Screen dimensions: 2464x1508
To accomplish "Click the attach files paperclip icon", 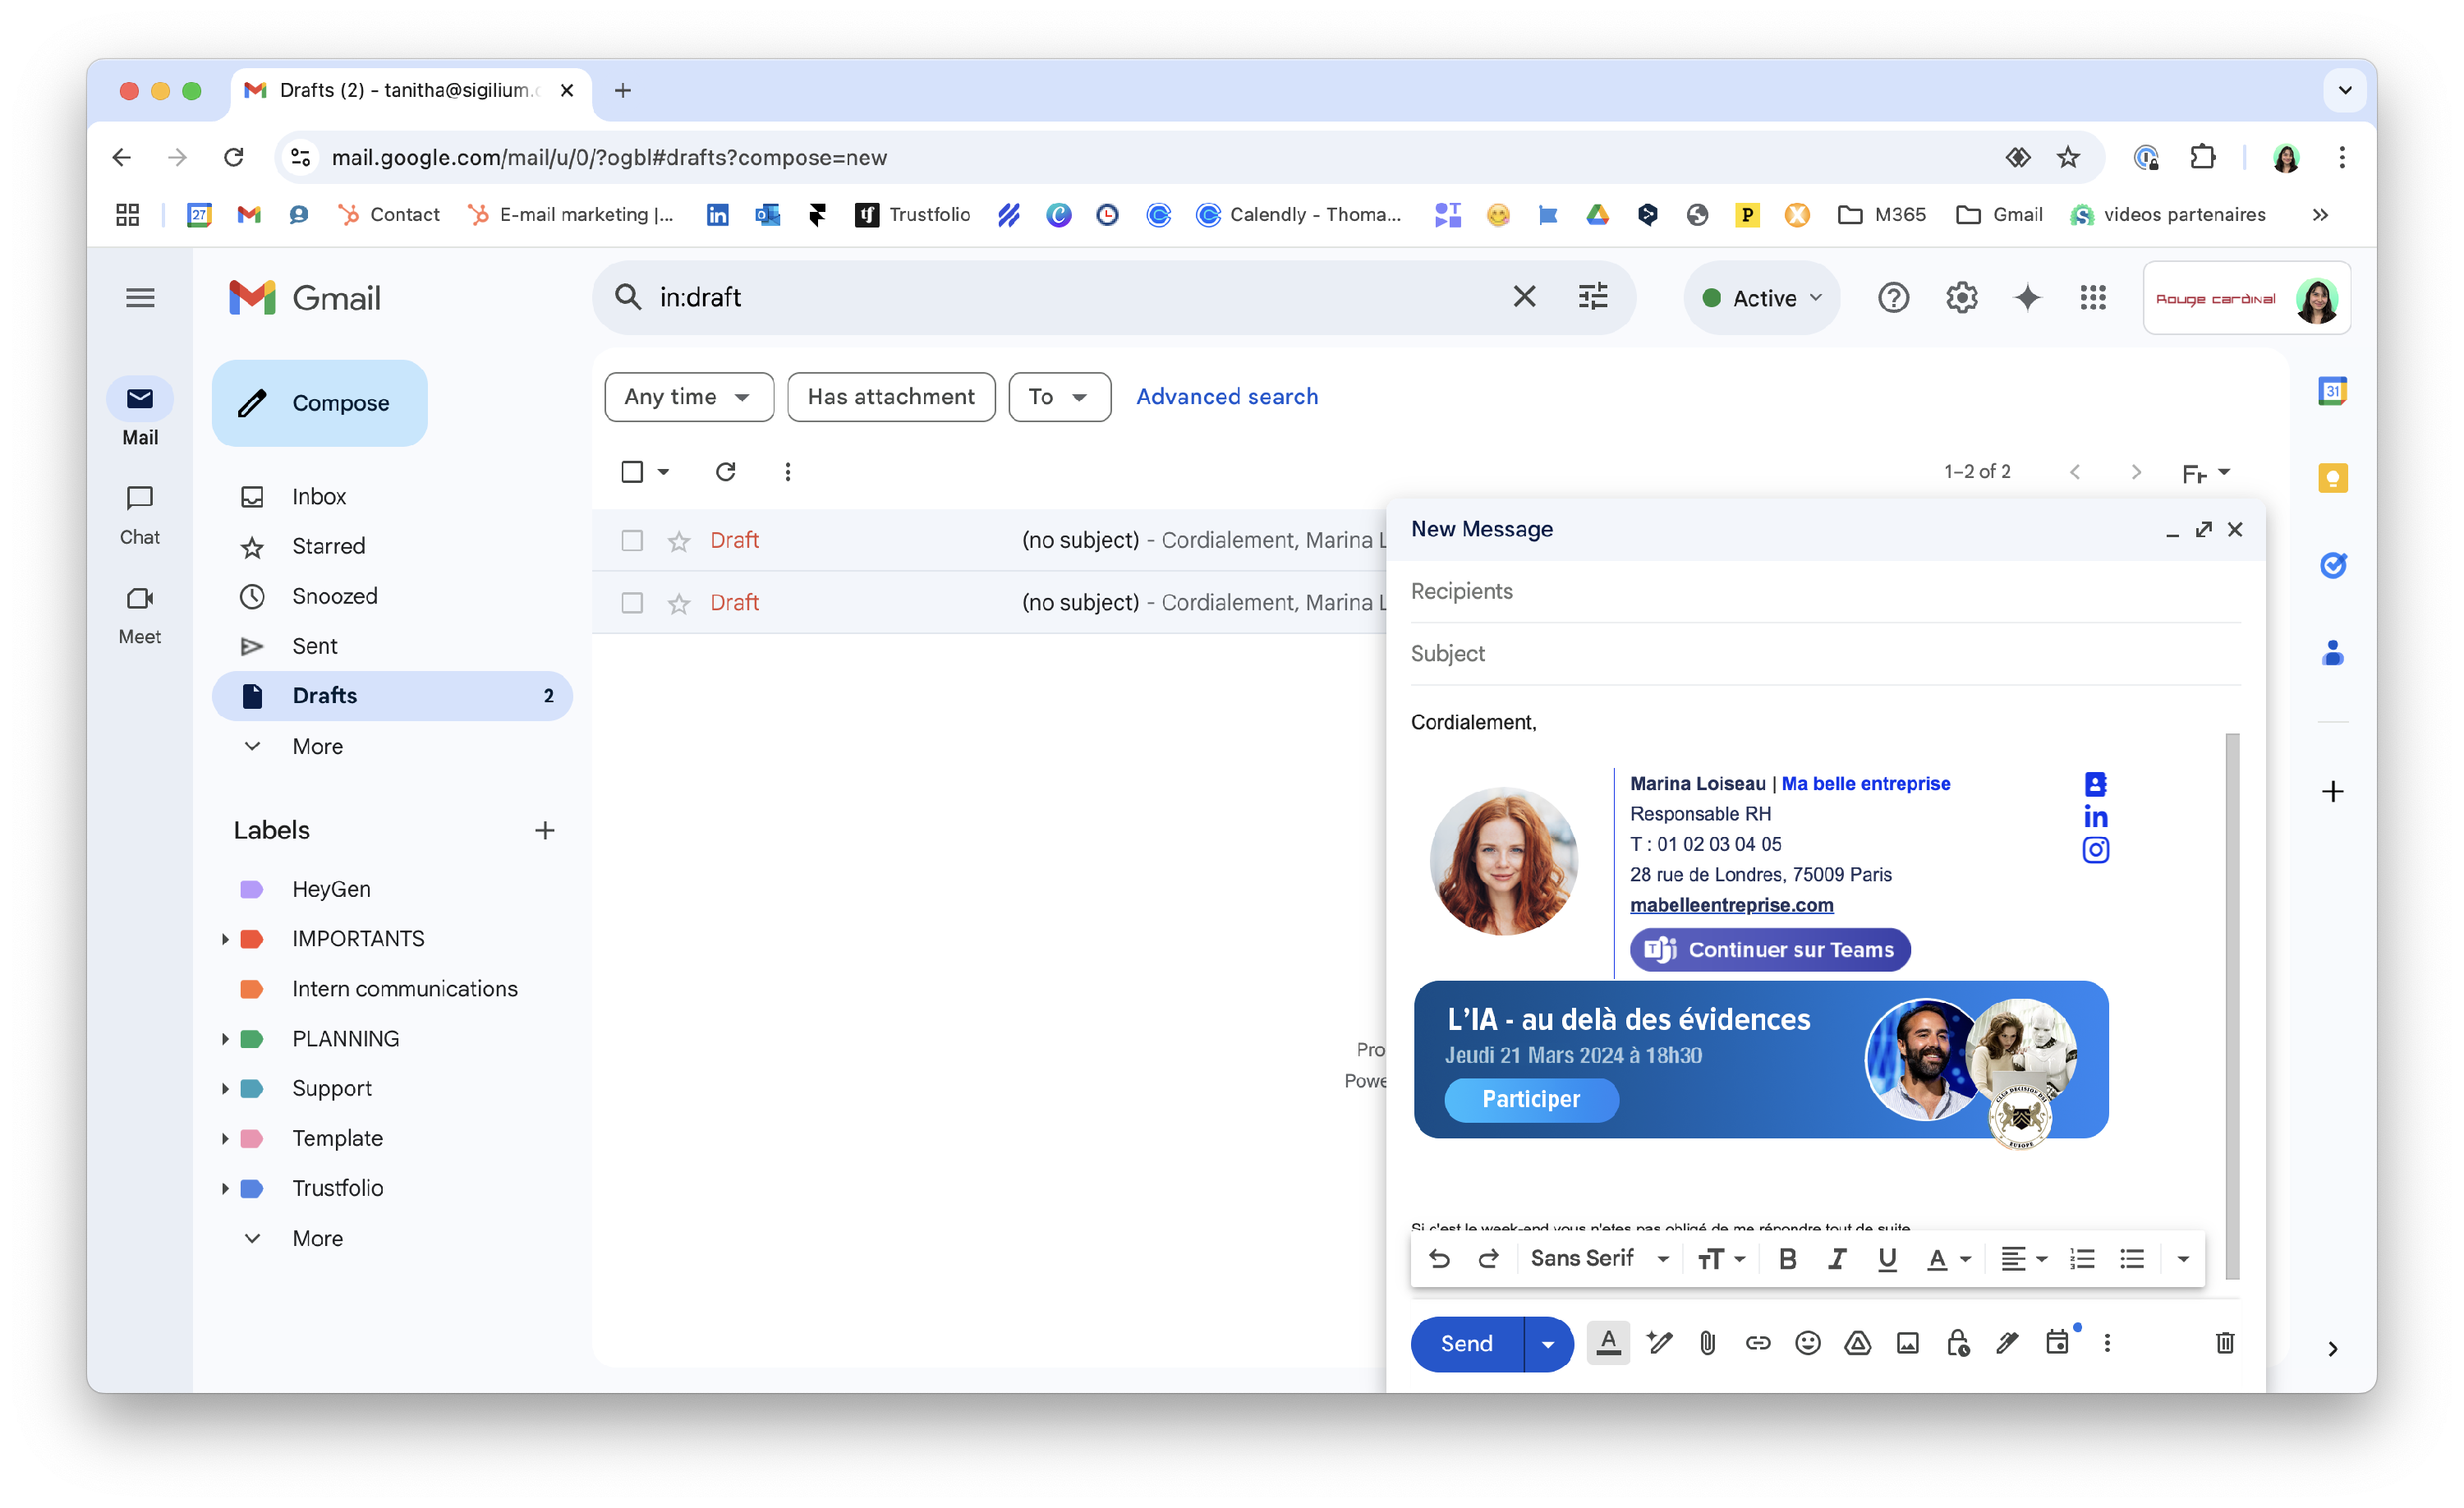I will pos(1707,1343).
